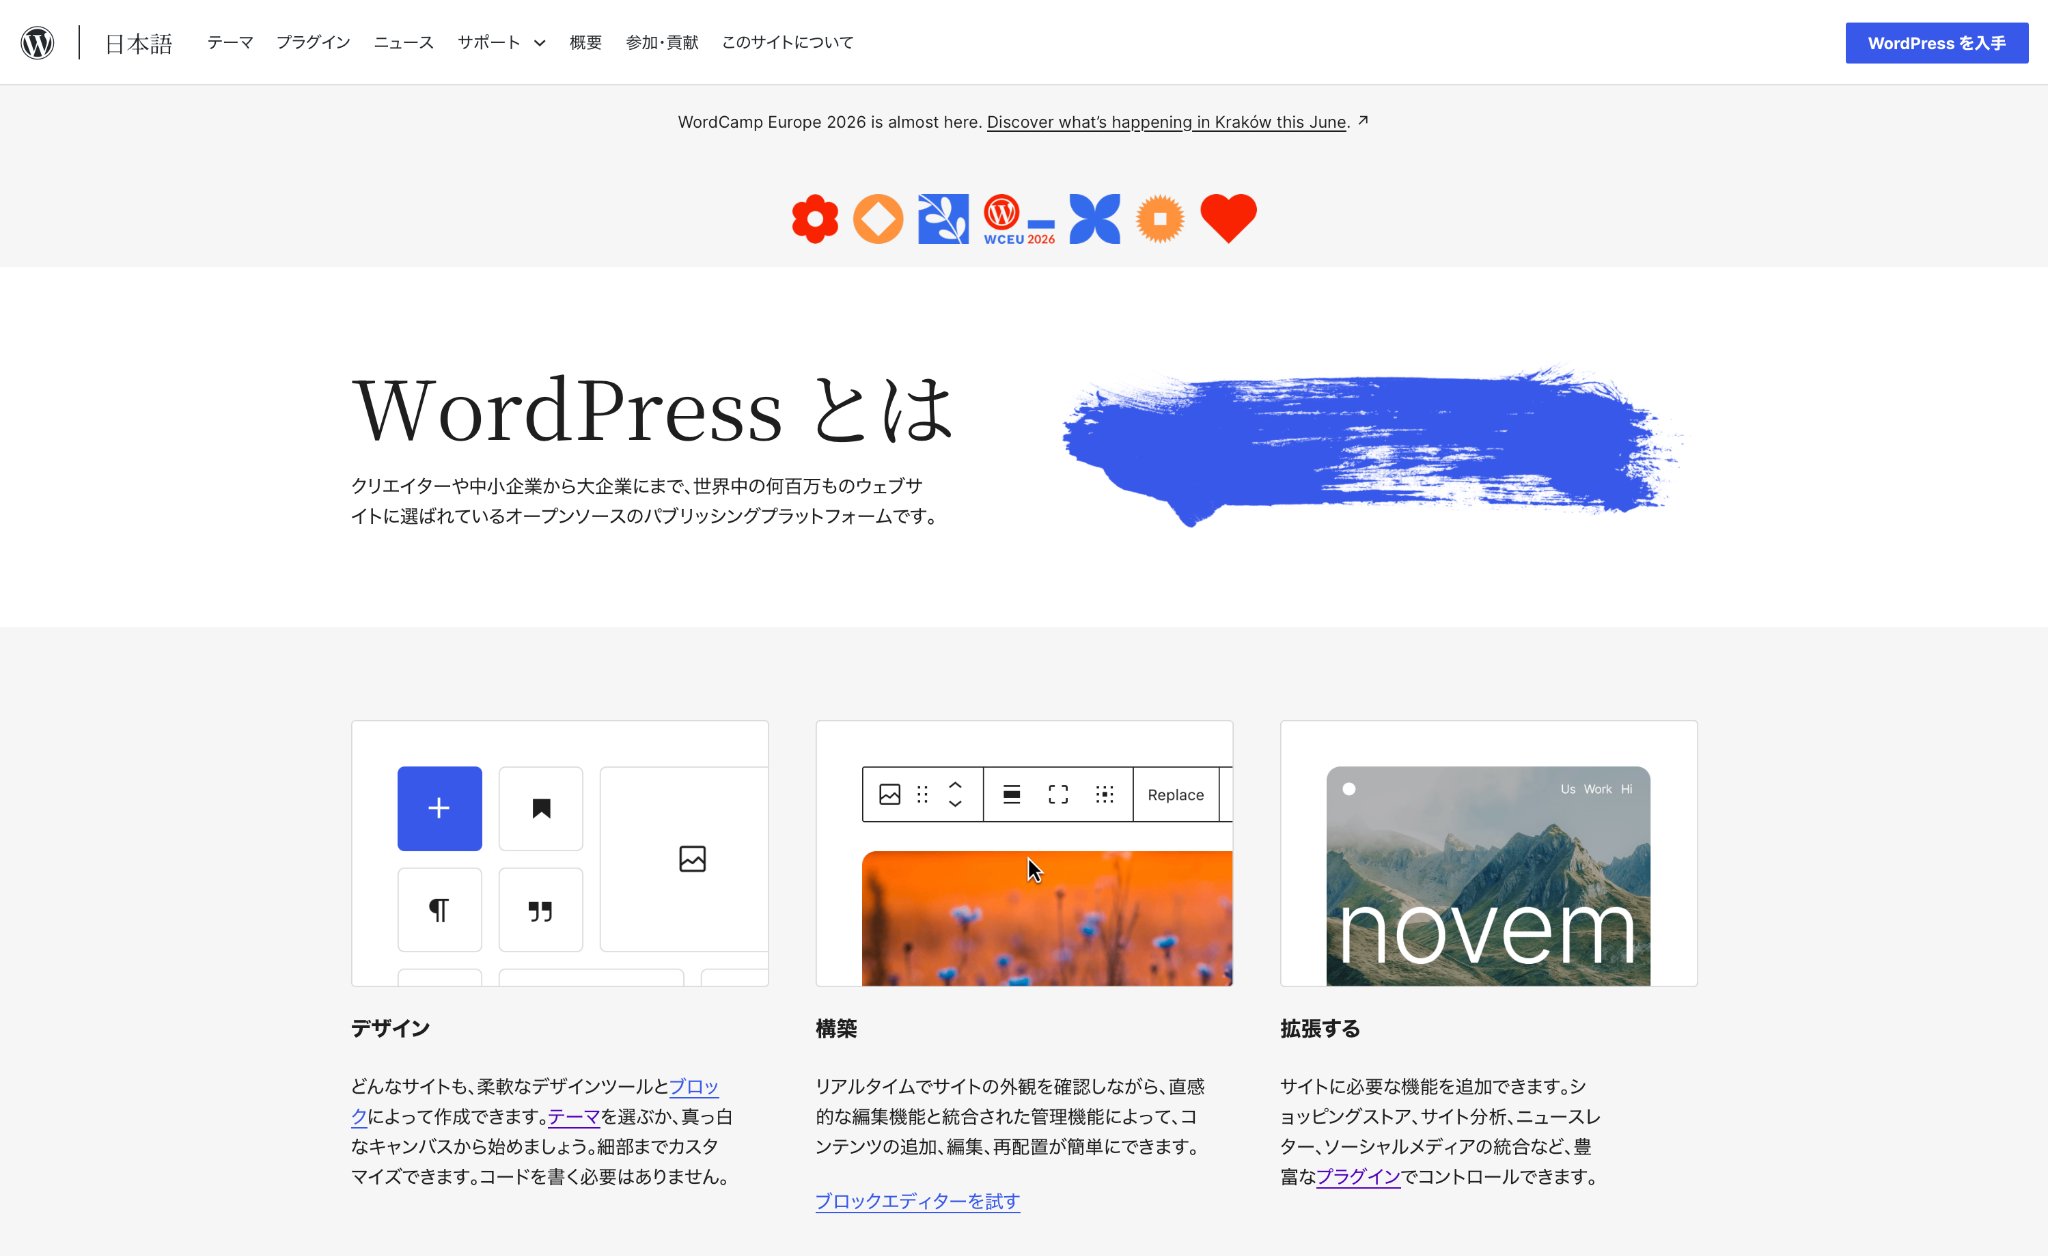Click the external arrow icon after Kraków link
2048x1256 pixels.
[1363, 121]
